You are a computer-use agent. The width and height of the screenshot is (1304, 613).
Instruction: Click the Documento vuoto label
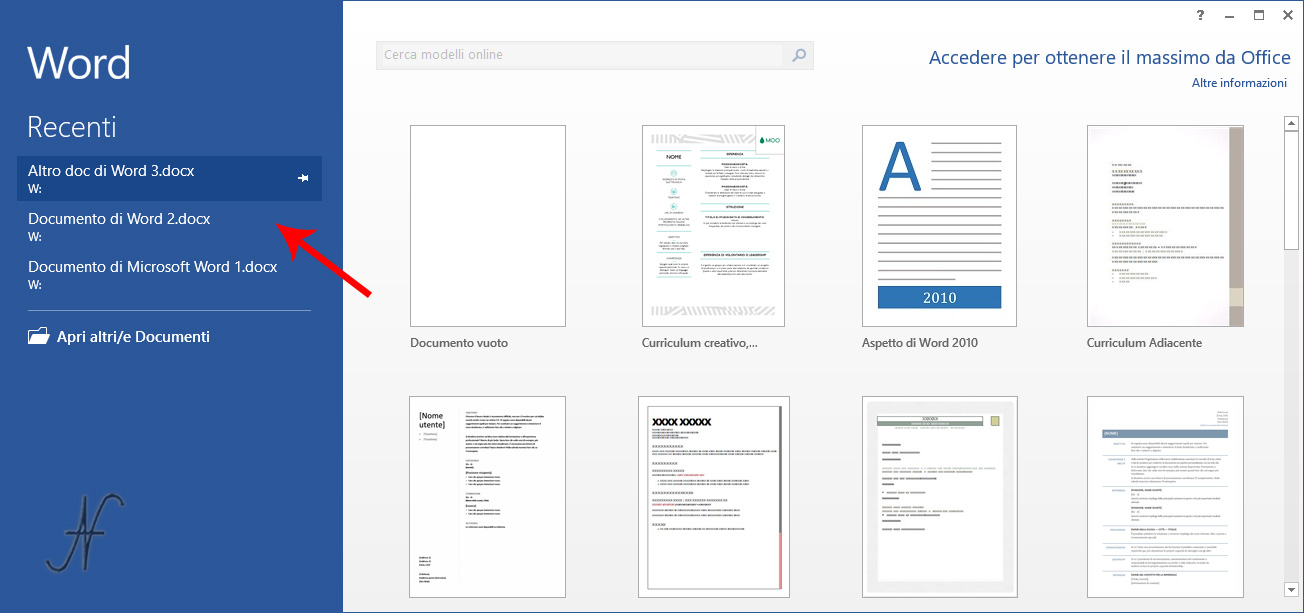coord(459,343)
